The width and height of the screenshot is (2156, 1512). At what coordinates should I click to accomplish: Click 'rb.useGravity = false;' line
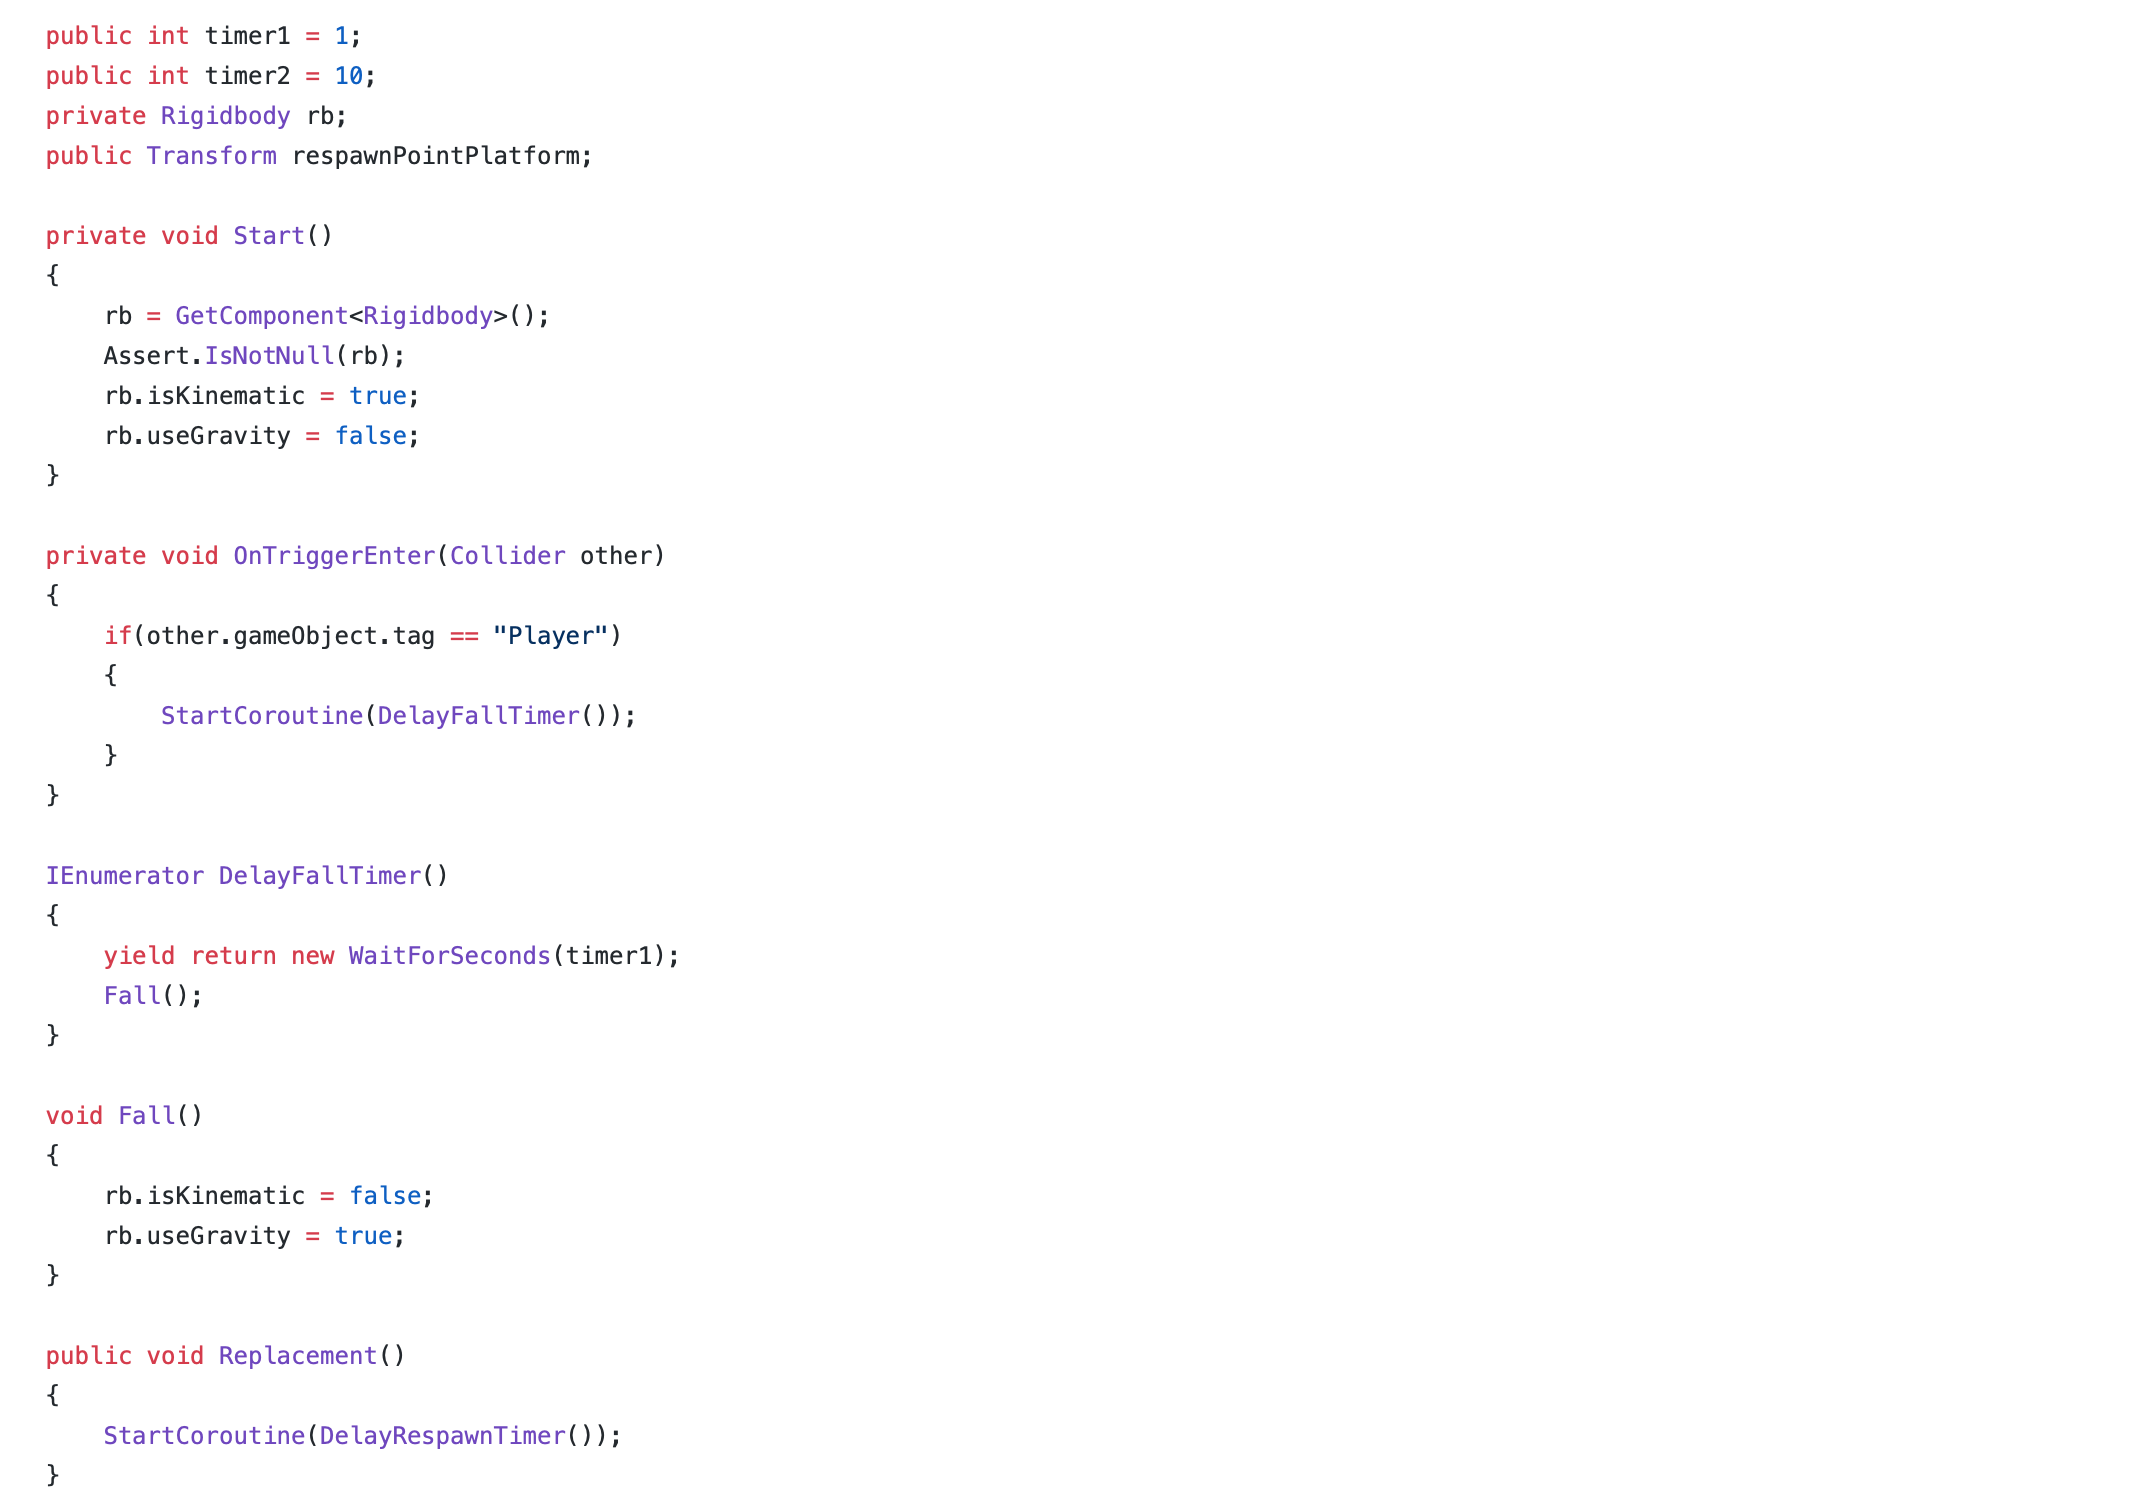pos(261,436)
